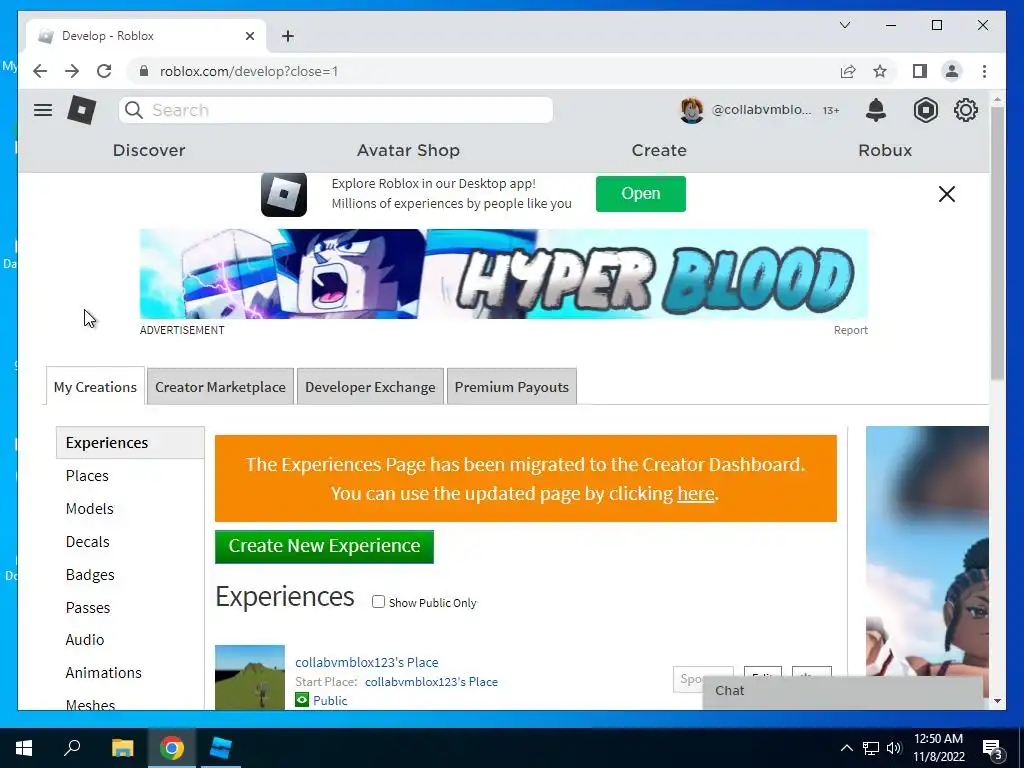
Task: Open the Windows notification center
Action: coord(993,748)
